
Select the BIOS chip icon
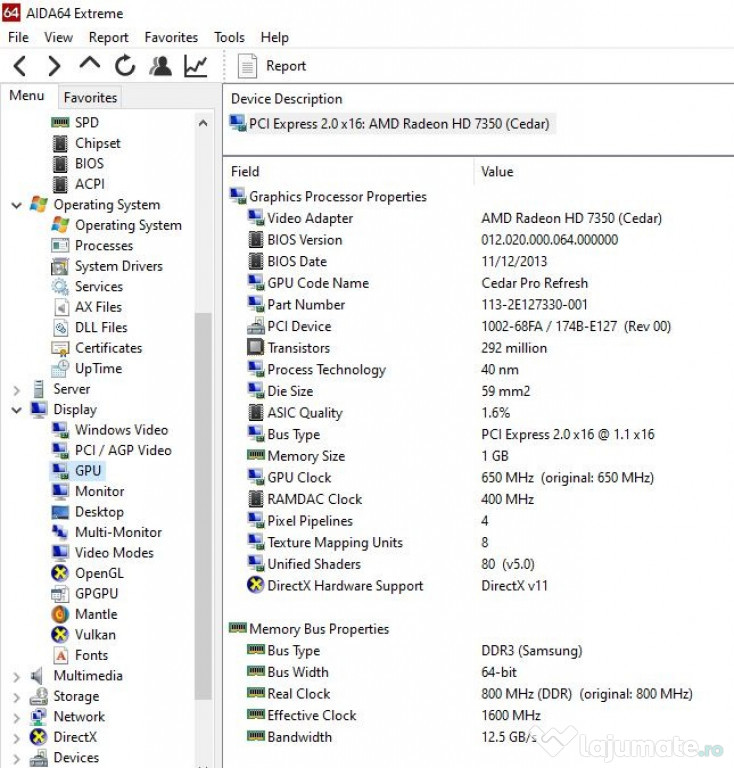pos(60,164)
